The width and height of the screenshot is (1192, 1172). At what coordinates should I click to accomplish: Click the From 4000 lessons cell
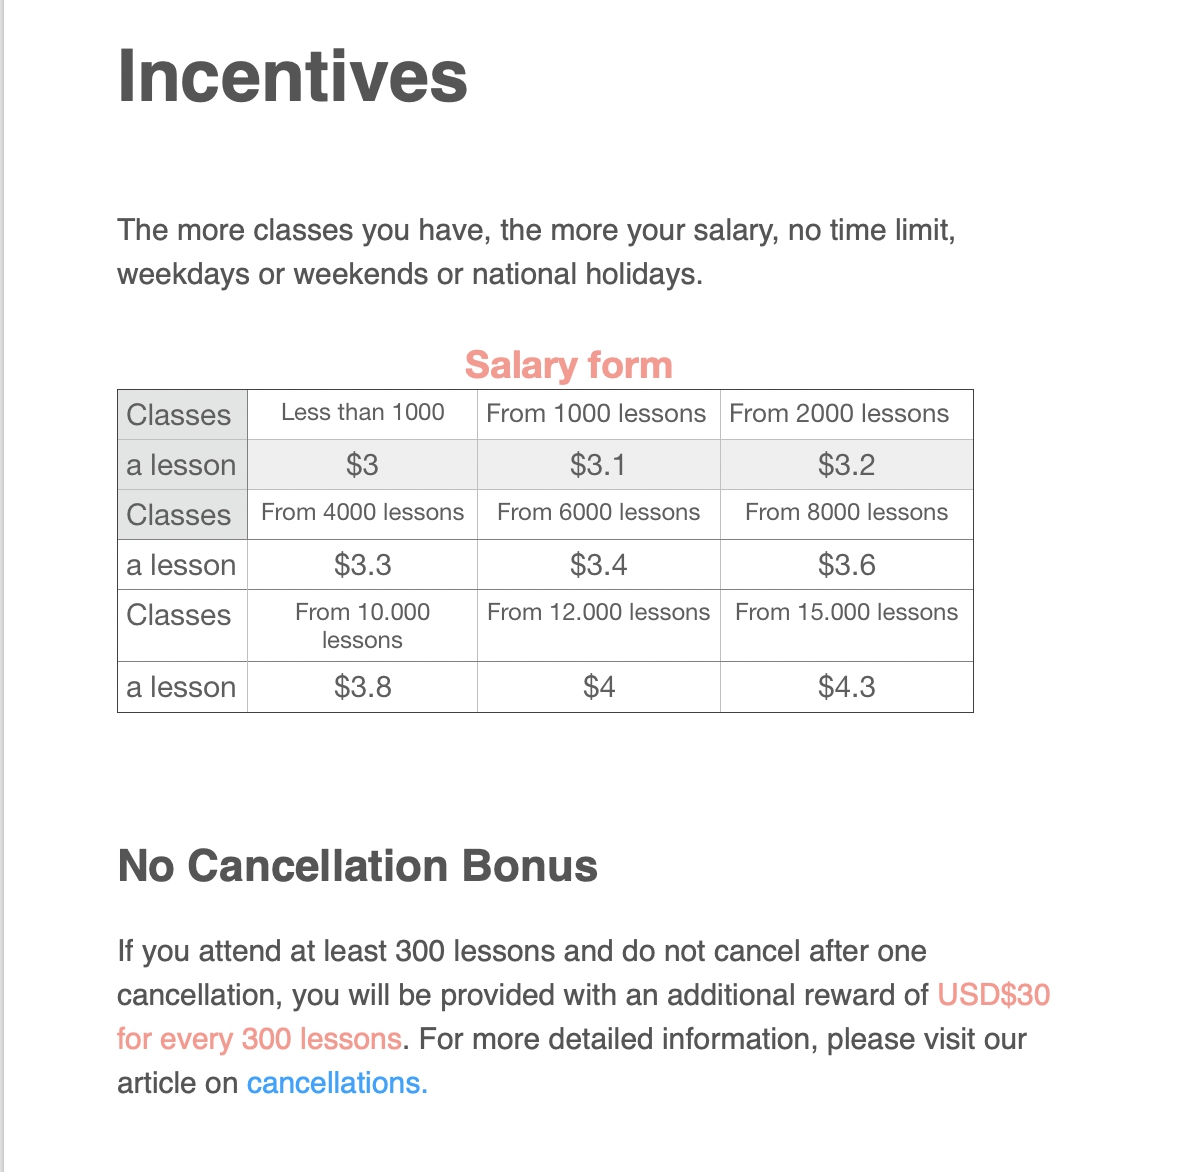[x=363, y=515]
